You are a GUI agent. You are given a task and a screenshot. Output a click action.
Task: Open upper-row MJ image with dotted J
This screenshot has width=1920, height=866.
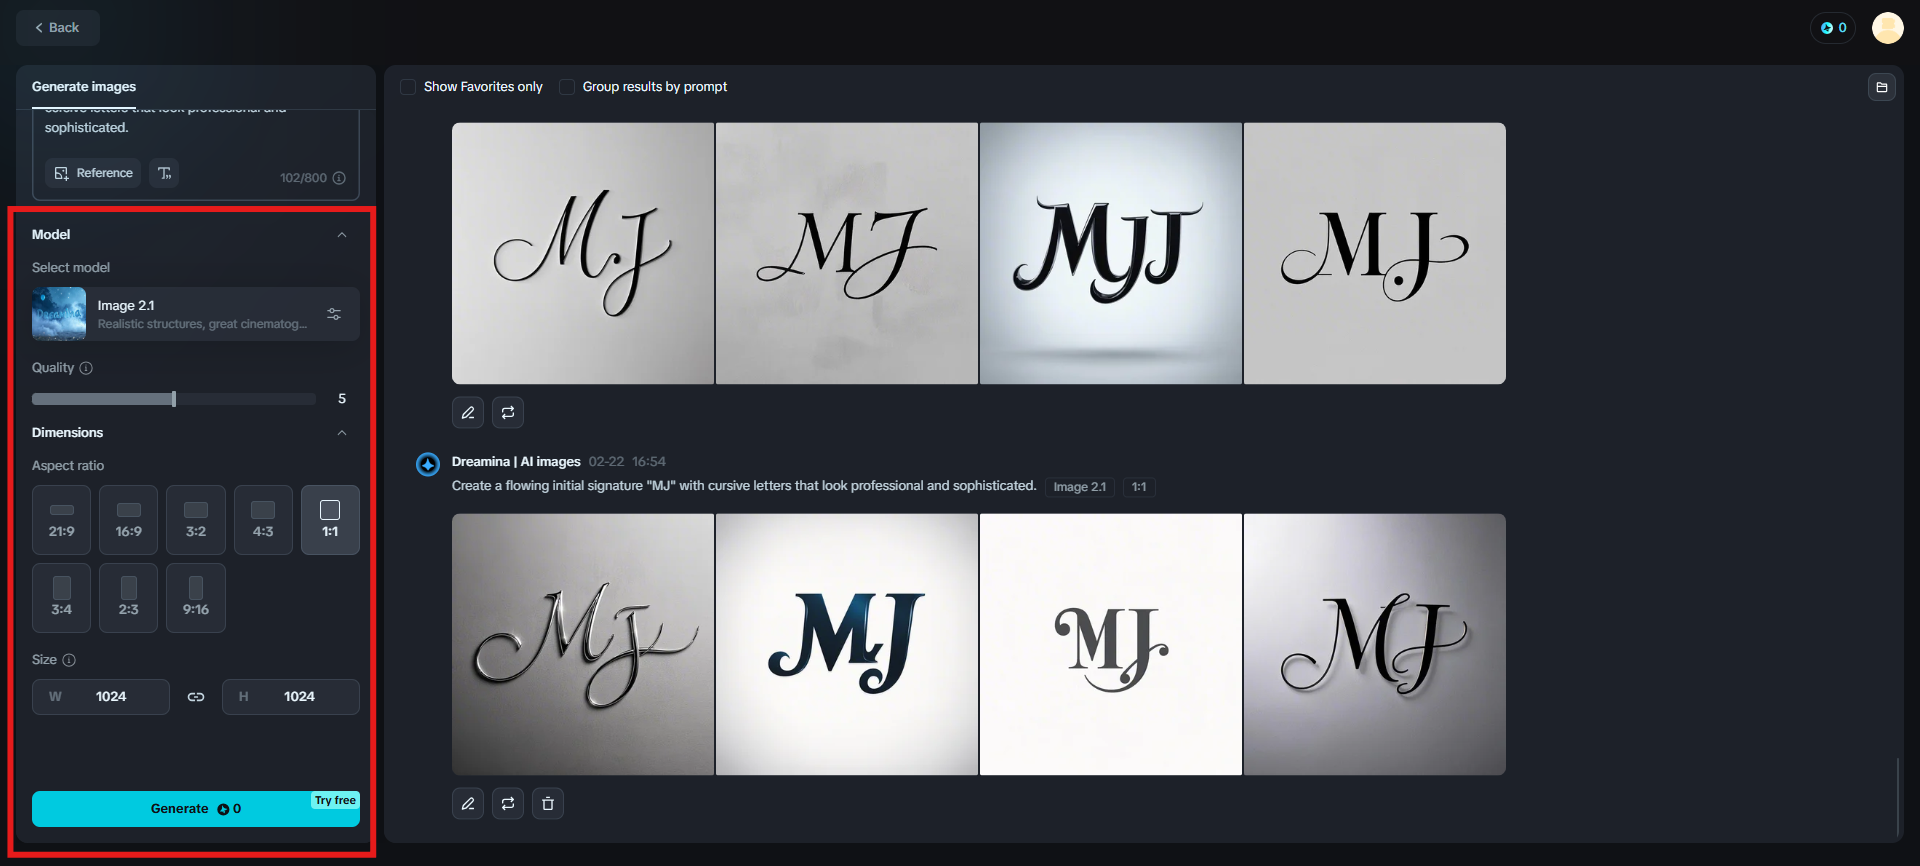click(1375, 253)
